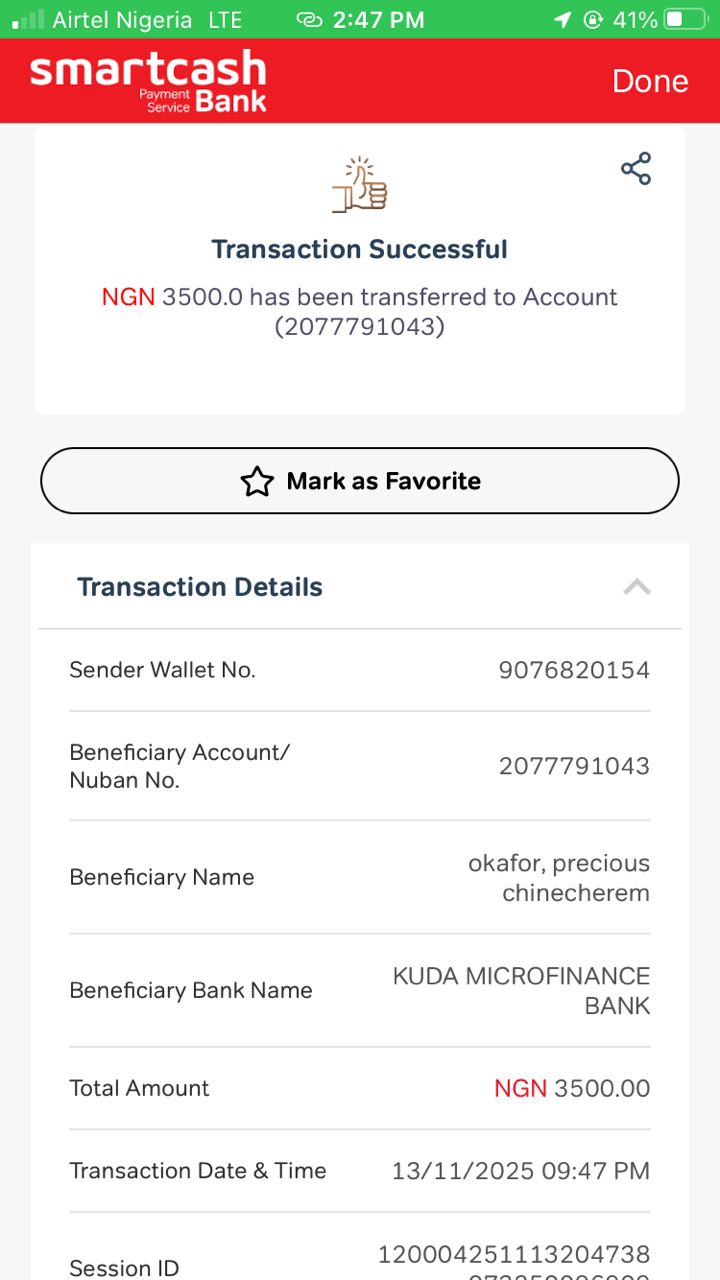720x1280 pixels.
Task: Tap KUDA MICROFINANCE BANK value
Action: pos(521,990)
